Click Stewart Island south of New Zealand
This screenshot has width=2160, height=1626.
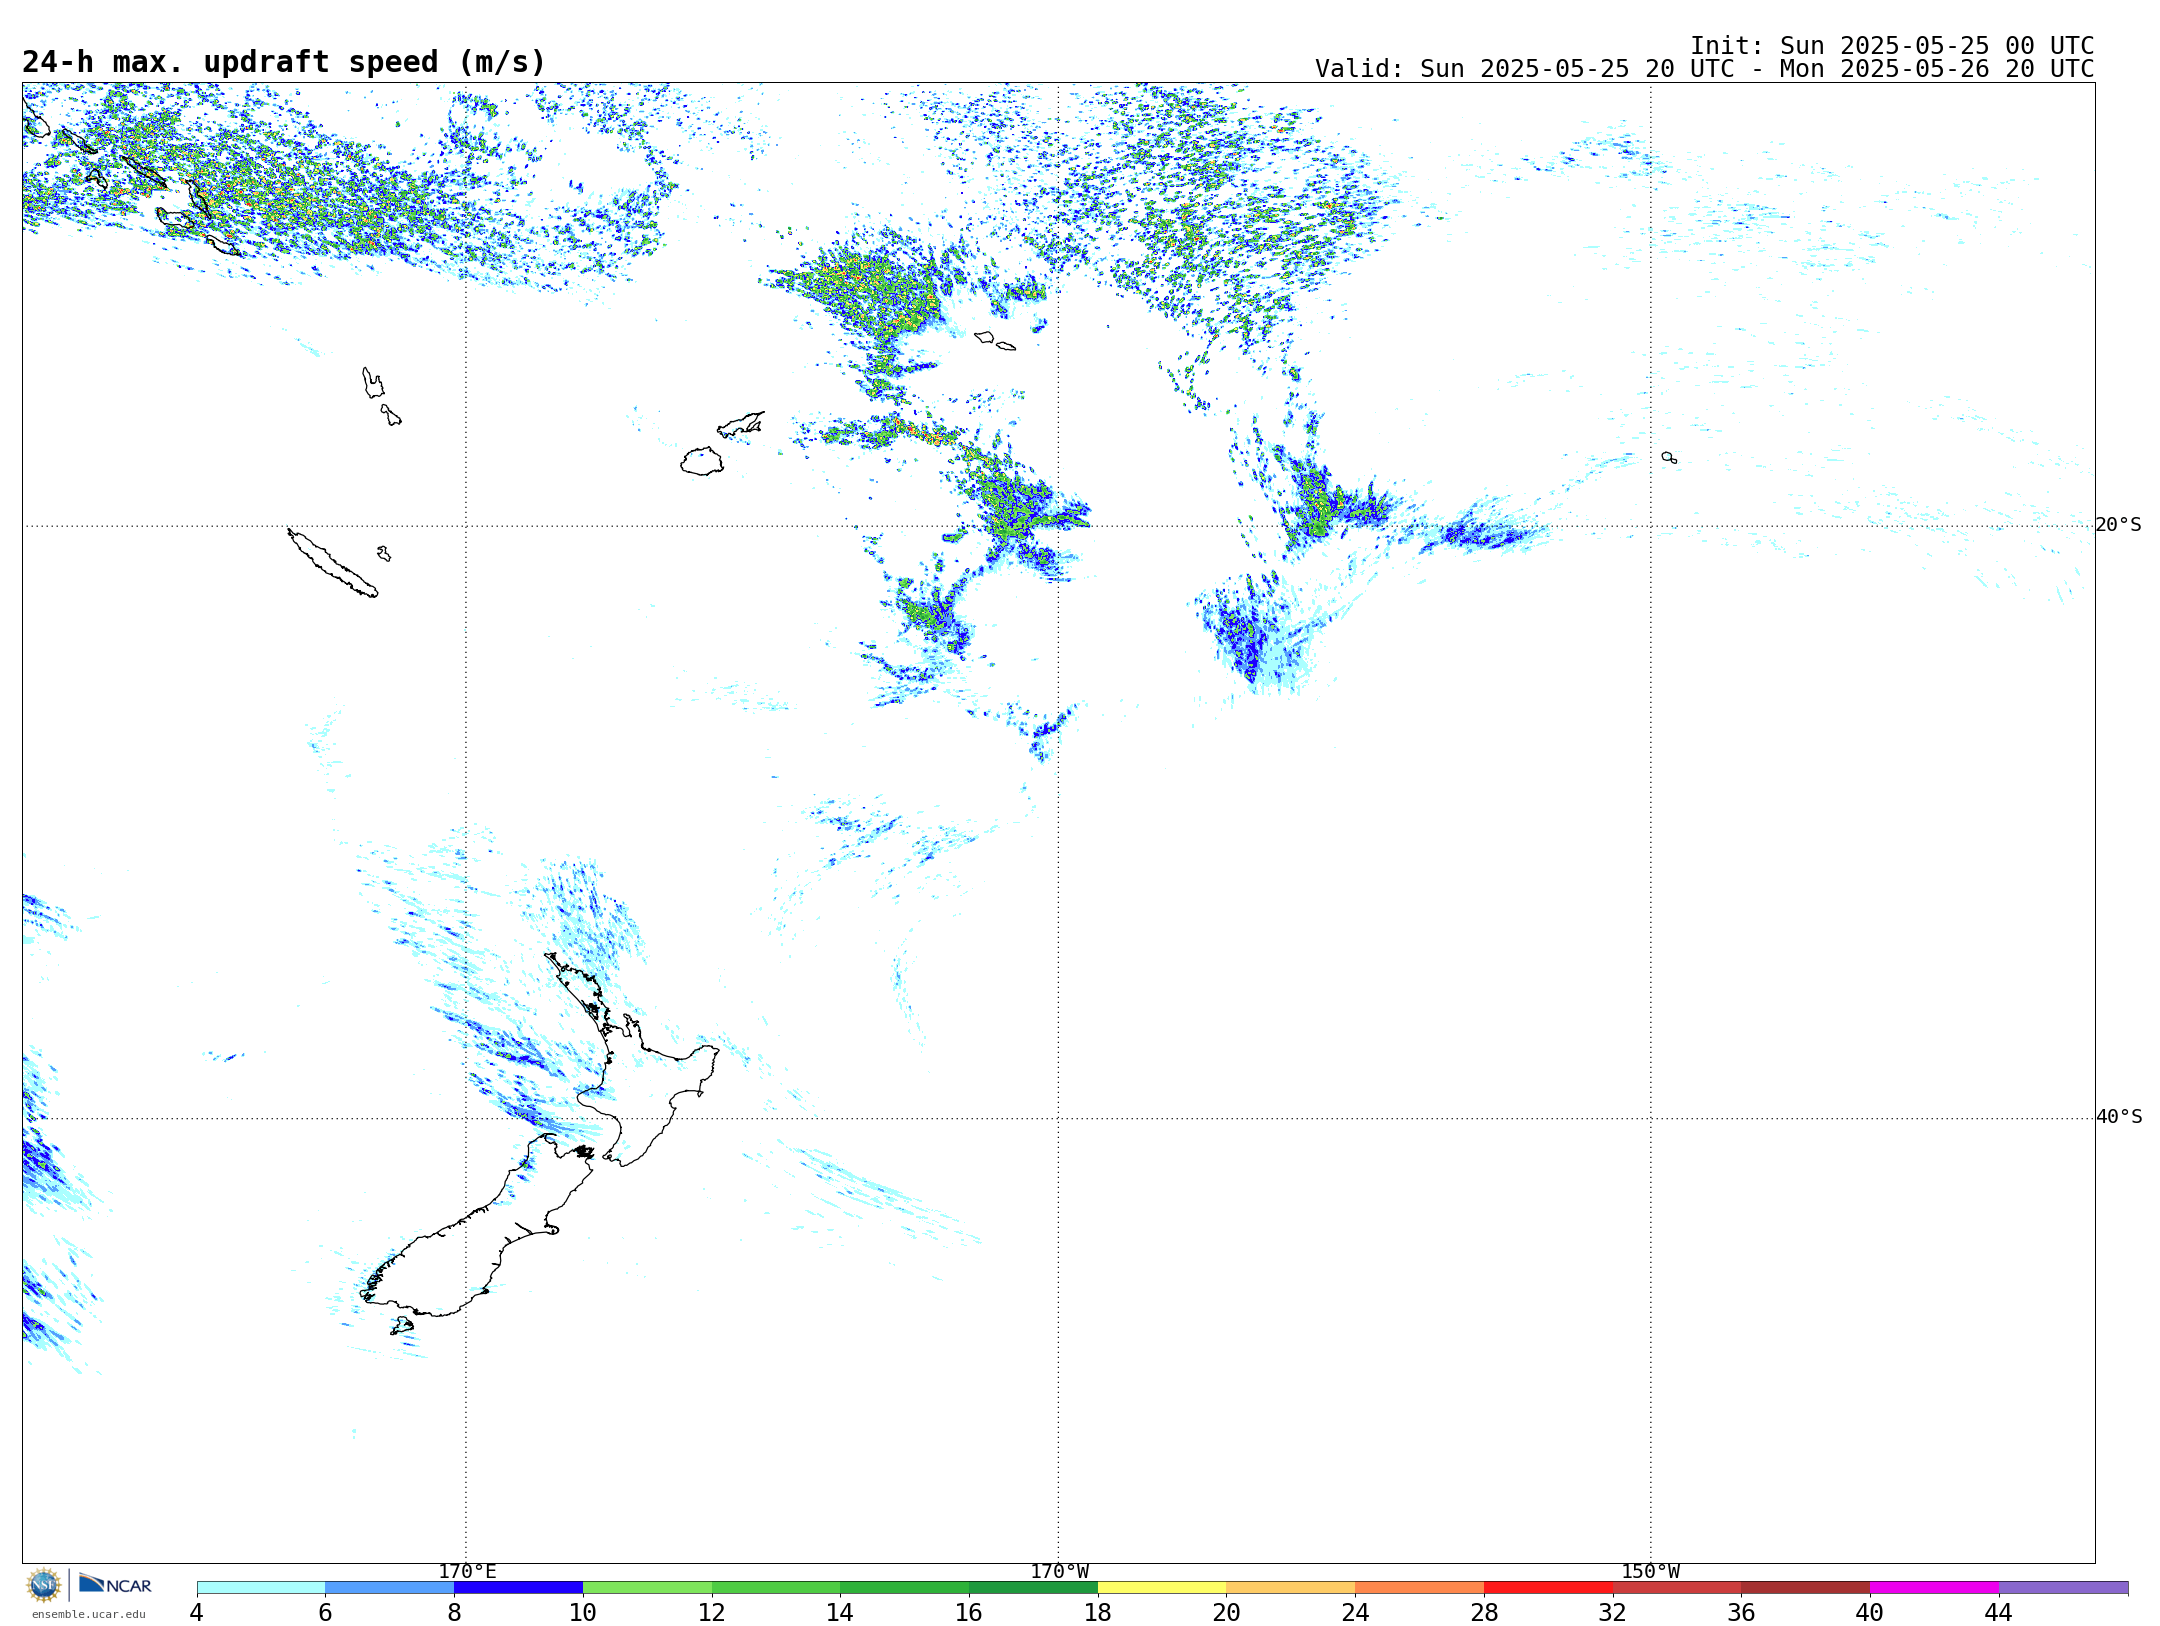point(402,1326)
